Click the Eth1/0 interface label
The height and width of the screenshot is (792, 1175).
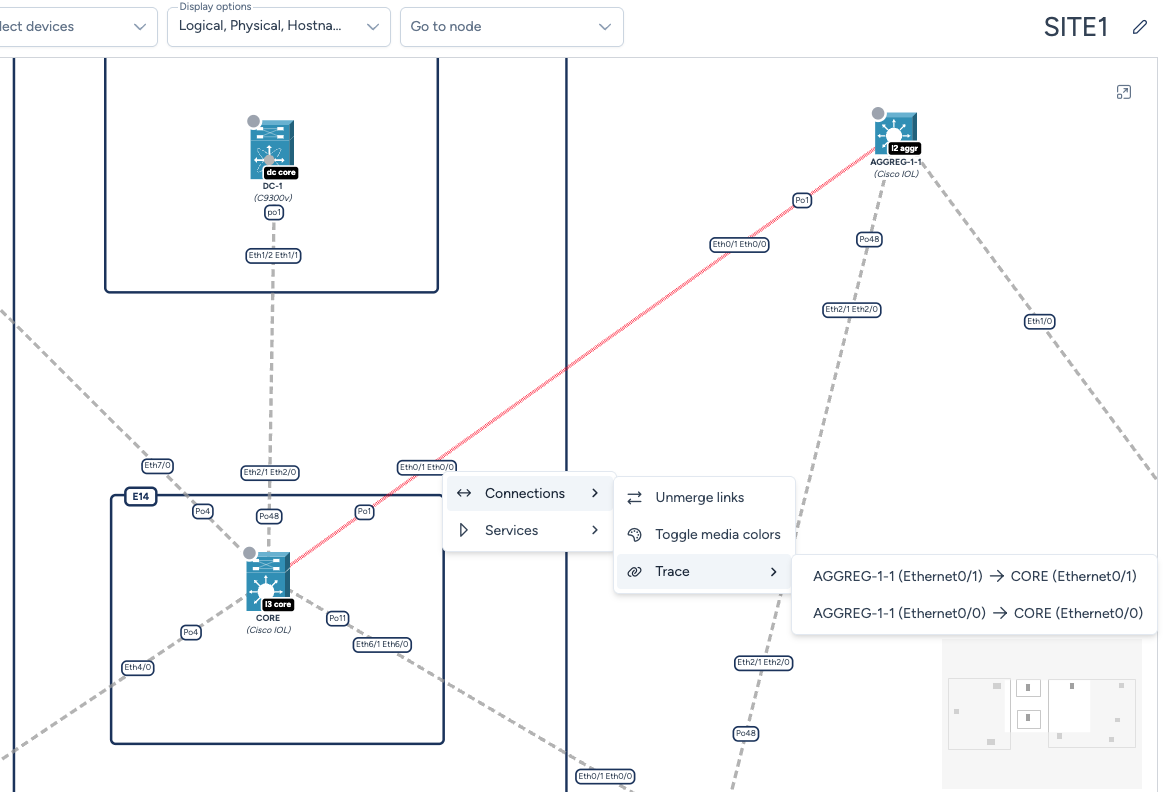[x=1039, y=321]
